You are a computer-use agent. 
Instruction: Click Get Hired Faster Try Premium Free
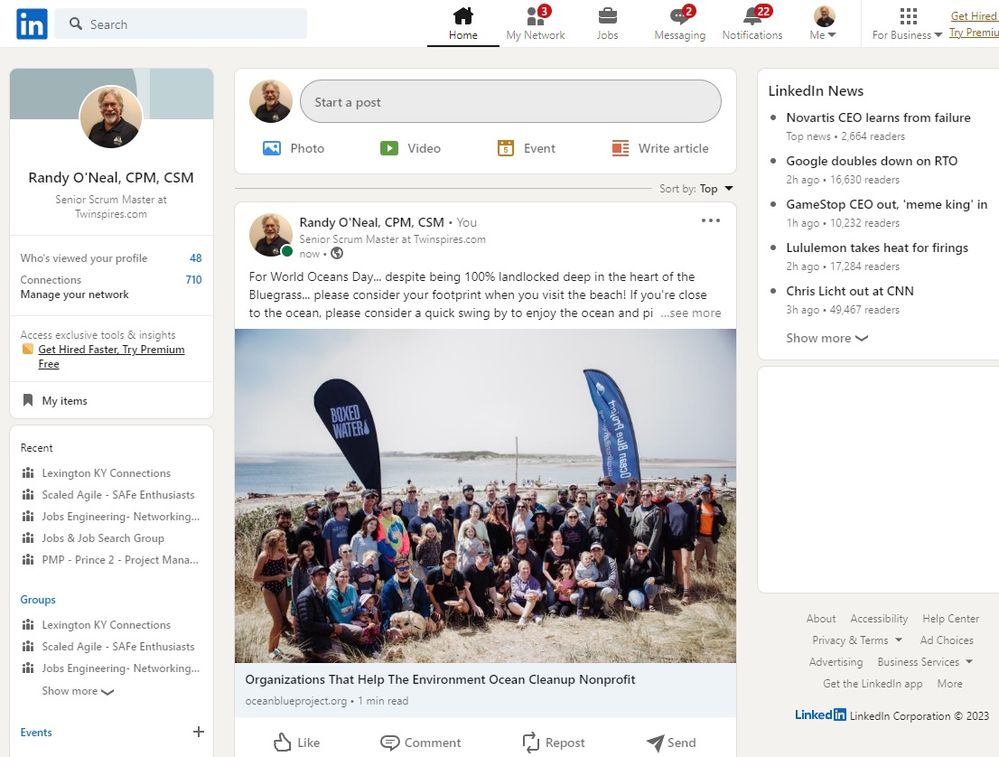coord(111,356)
